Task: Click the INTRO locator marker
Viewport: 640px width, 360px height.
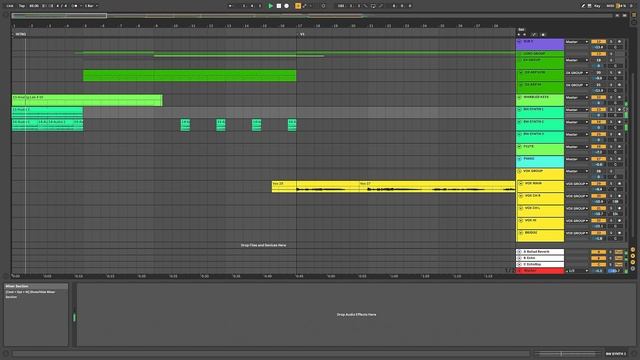Action: coord(20,34)
